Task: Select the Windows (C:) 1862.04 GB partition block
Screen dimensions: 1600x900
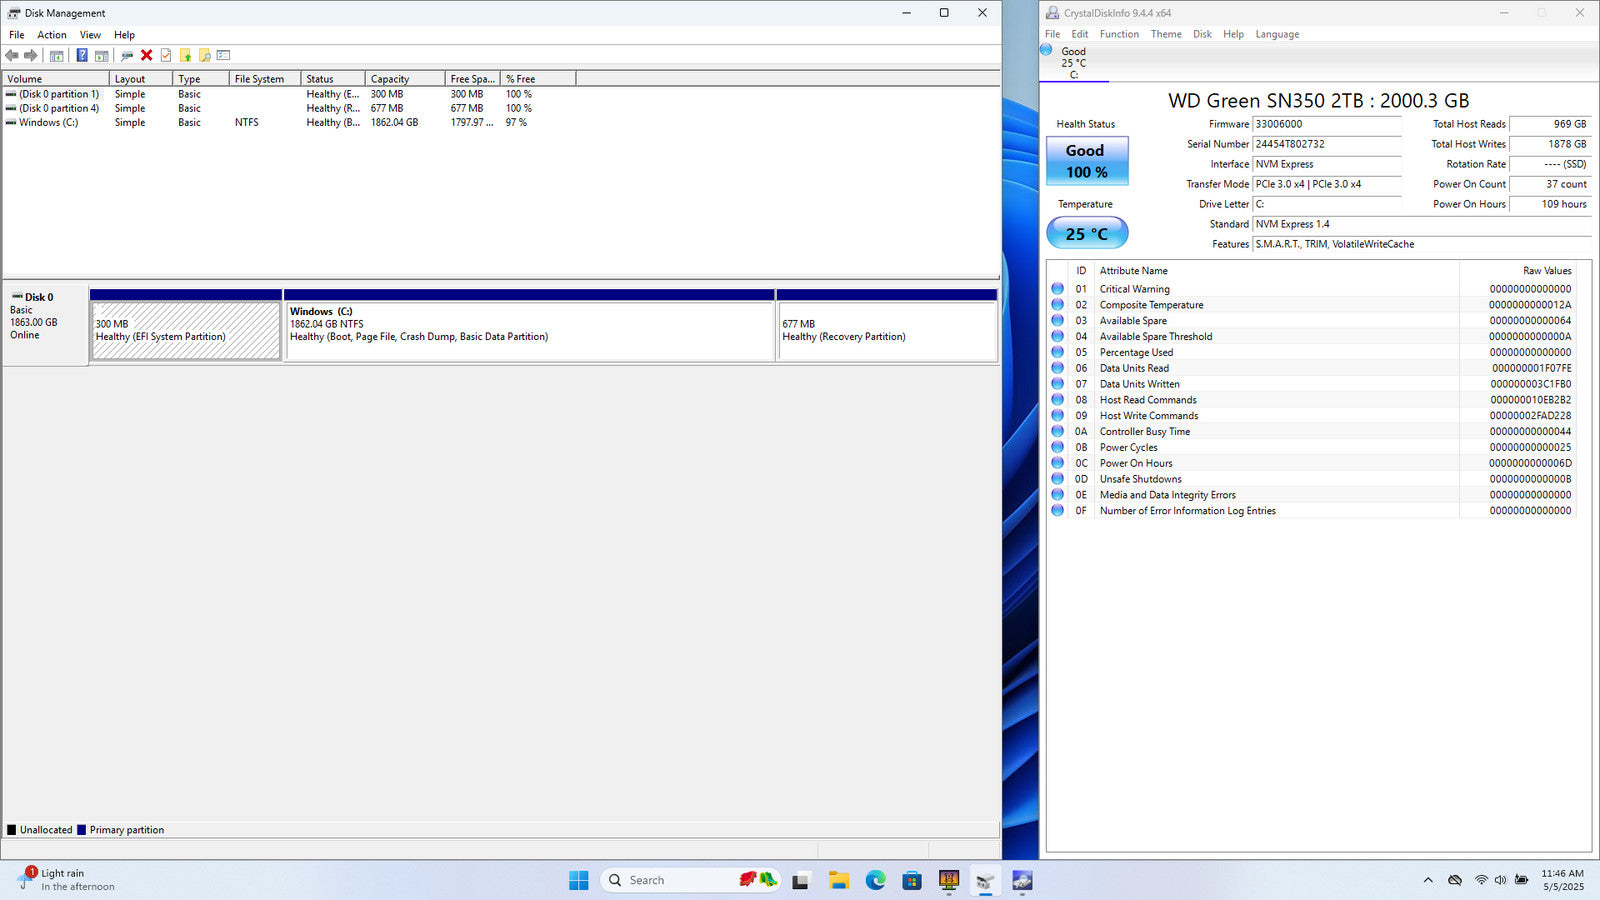Action: pos(530,325)
